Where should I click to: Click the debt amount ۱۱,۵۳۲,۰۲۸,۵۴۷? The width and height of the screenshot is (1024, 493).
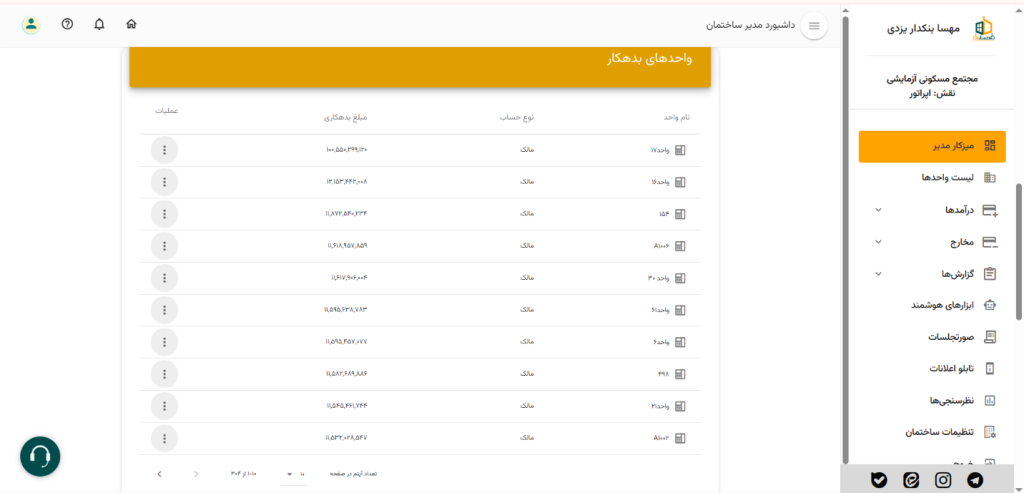[x=347, y=438]
